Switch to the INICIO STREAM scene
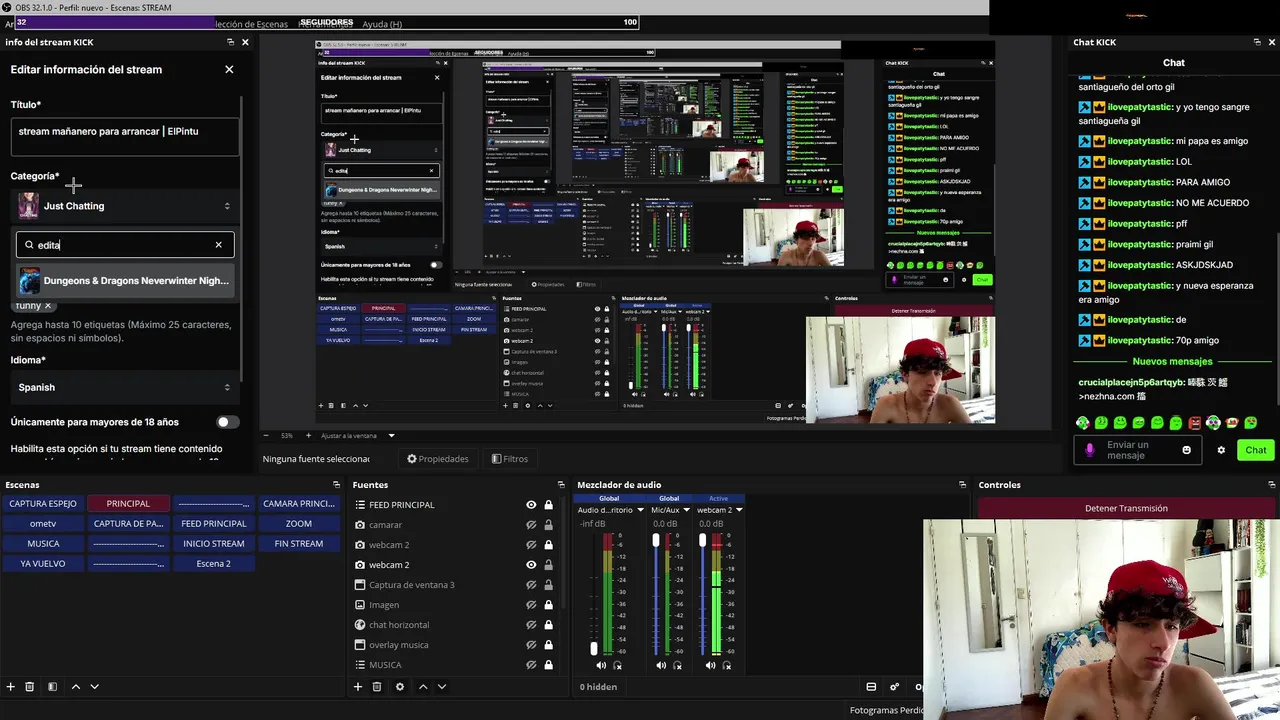 (x=214, y=544)
